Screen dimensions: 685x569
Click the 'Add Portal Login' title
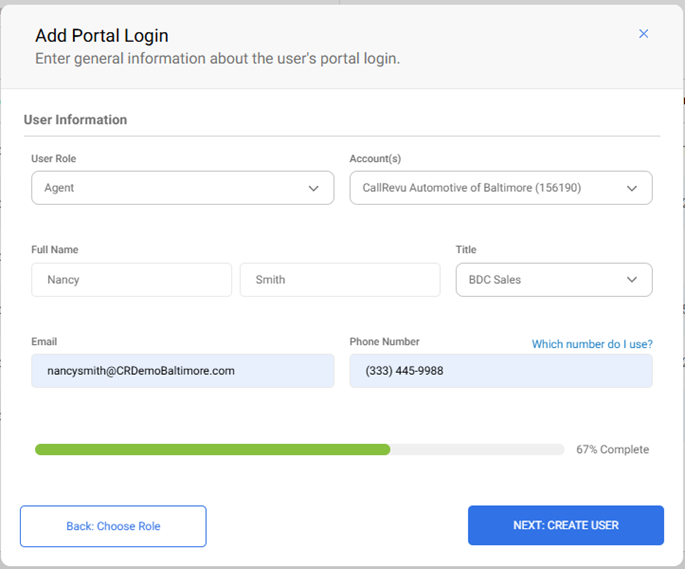tap(102, 36)
